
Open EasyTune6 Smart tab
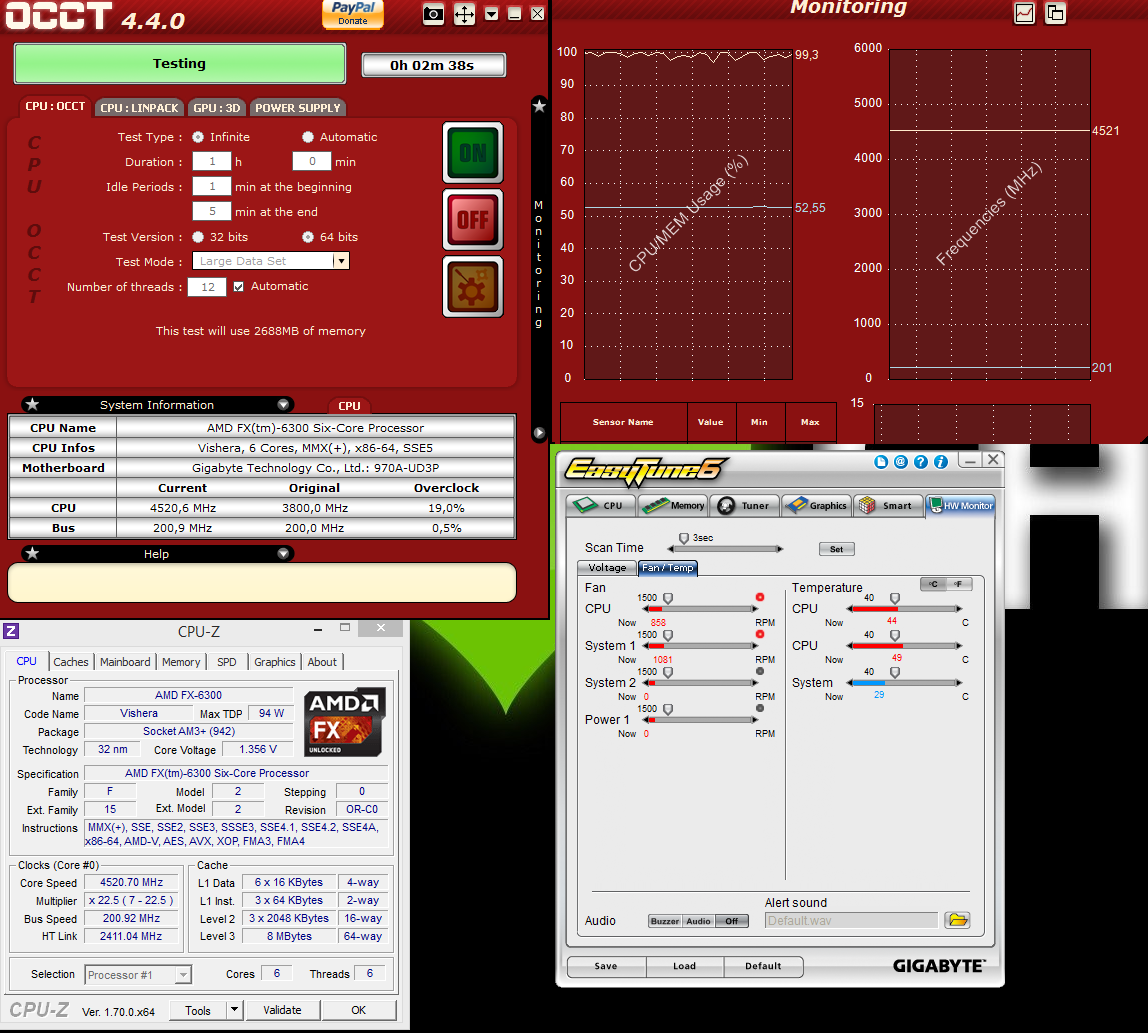(x=887, y=505)
